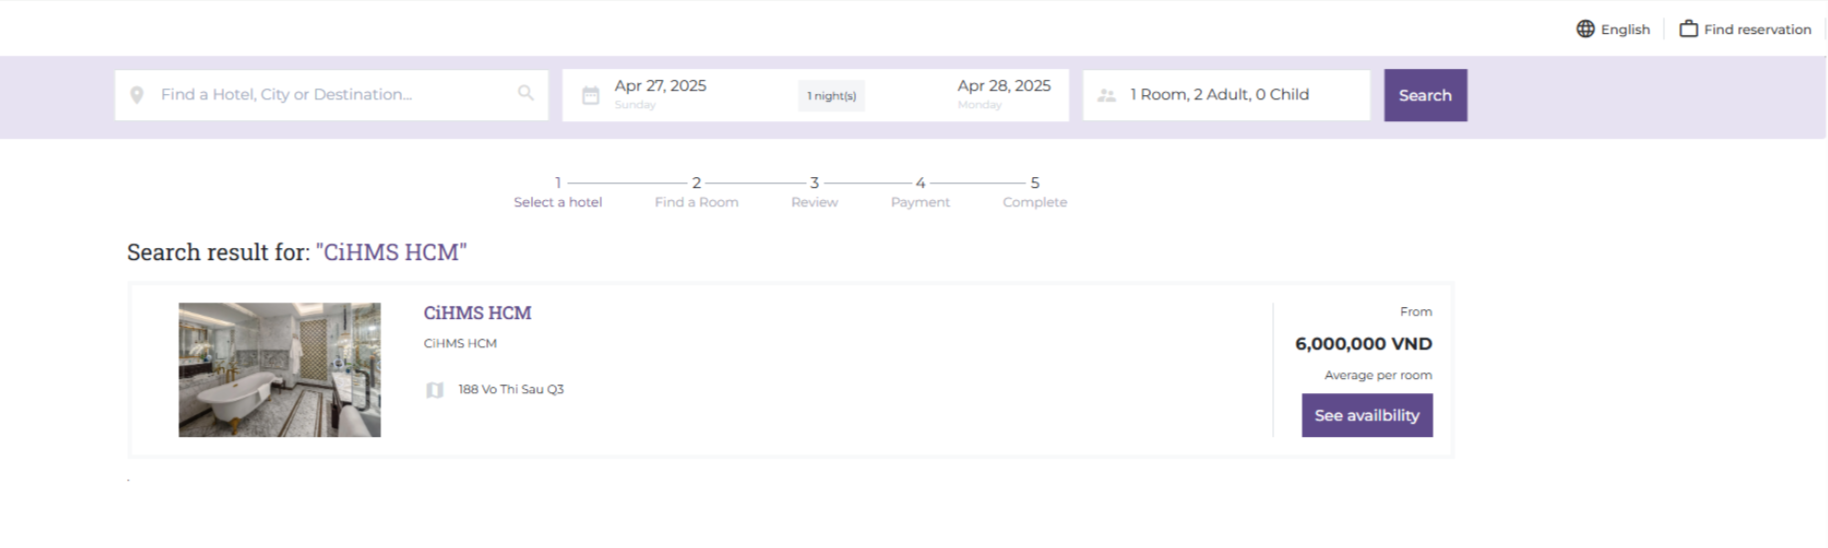Viewport: 1828px width, 548px height.
Task: Click the guests people icon
Action: coord(1106,95)
